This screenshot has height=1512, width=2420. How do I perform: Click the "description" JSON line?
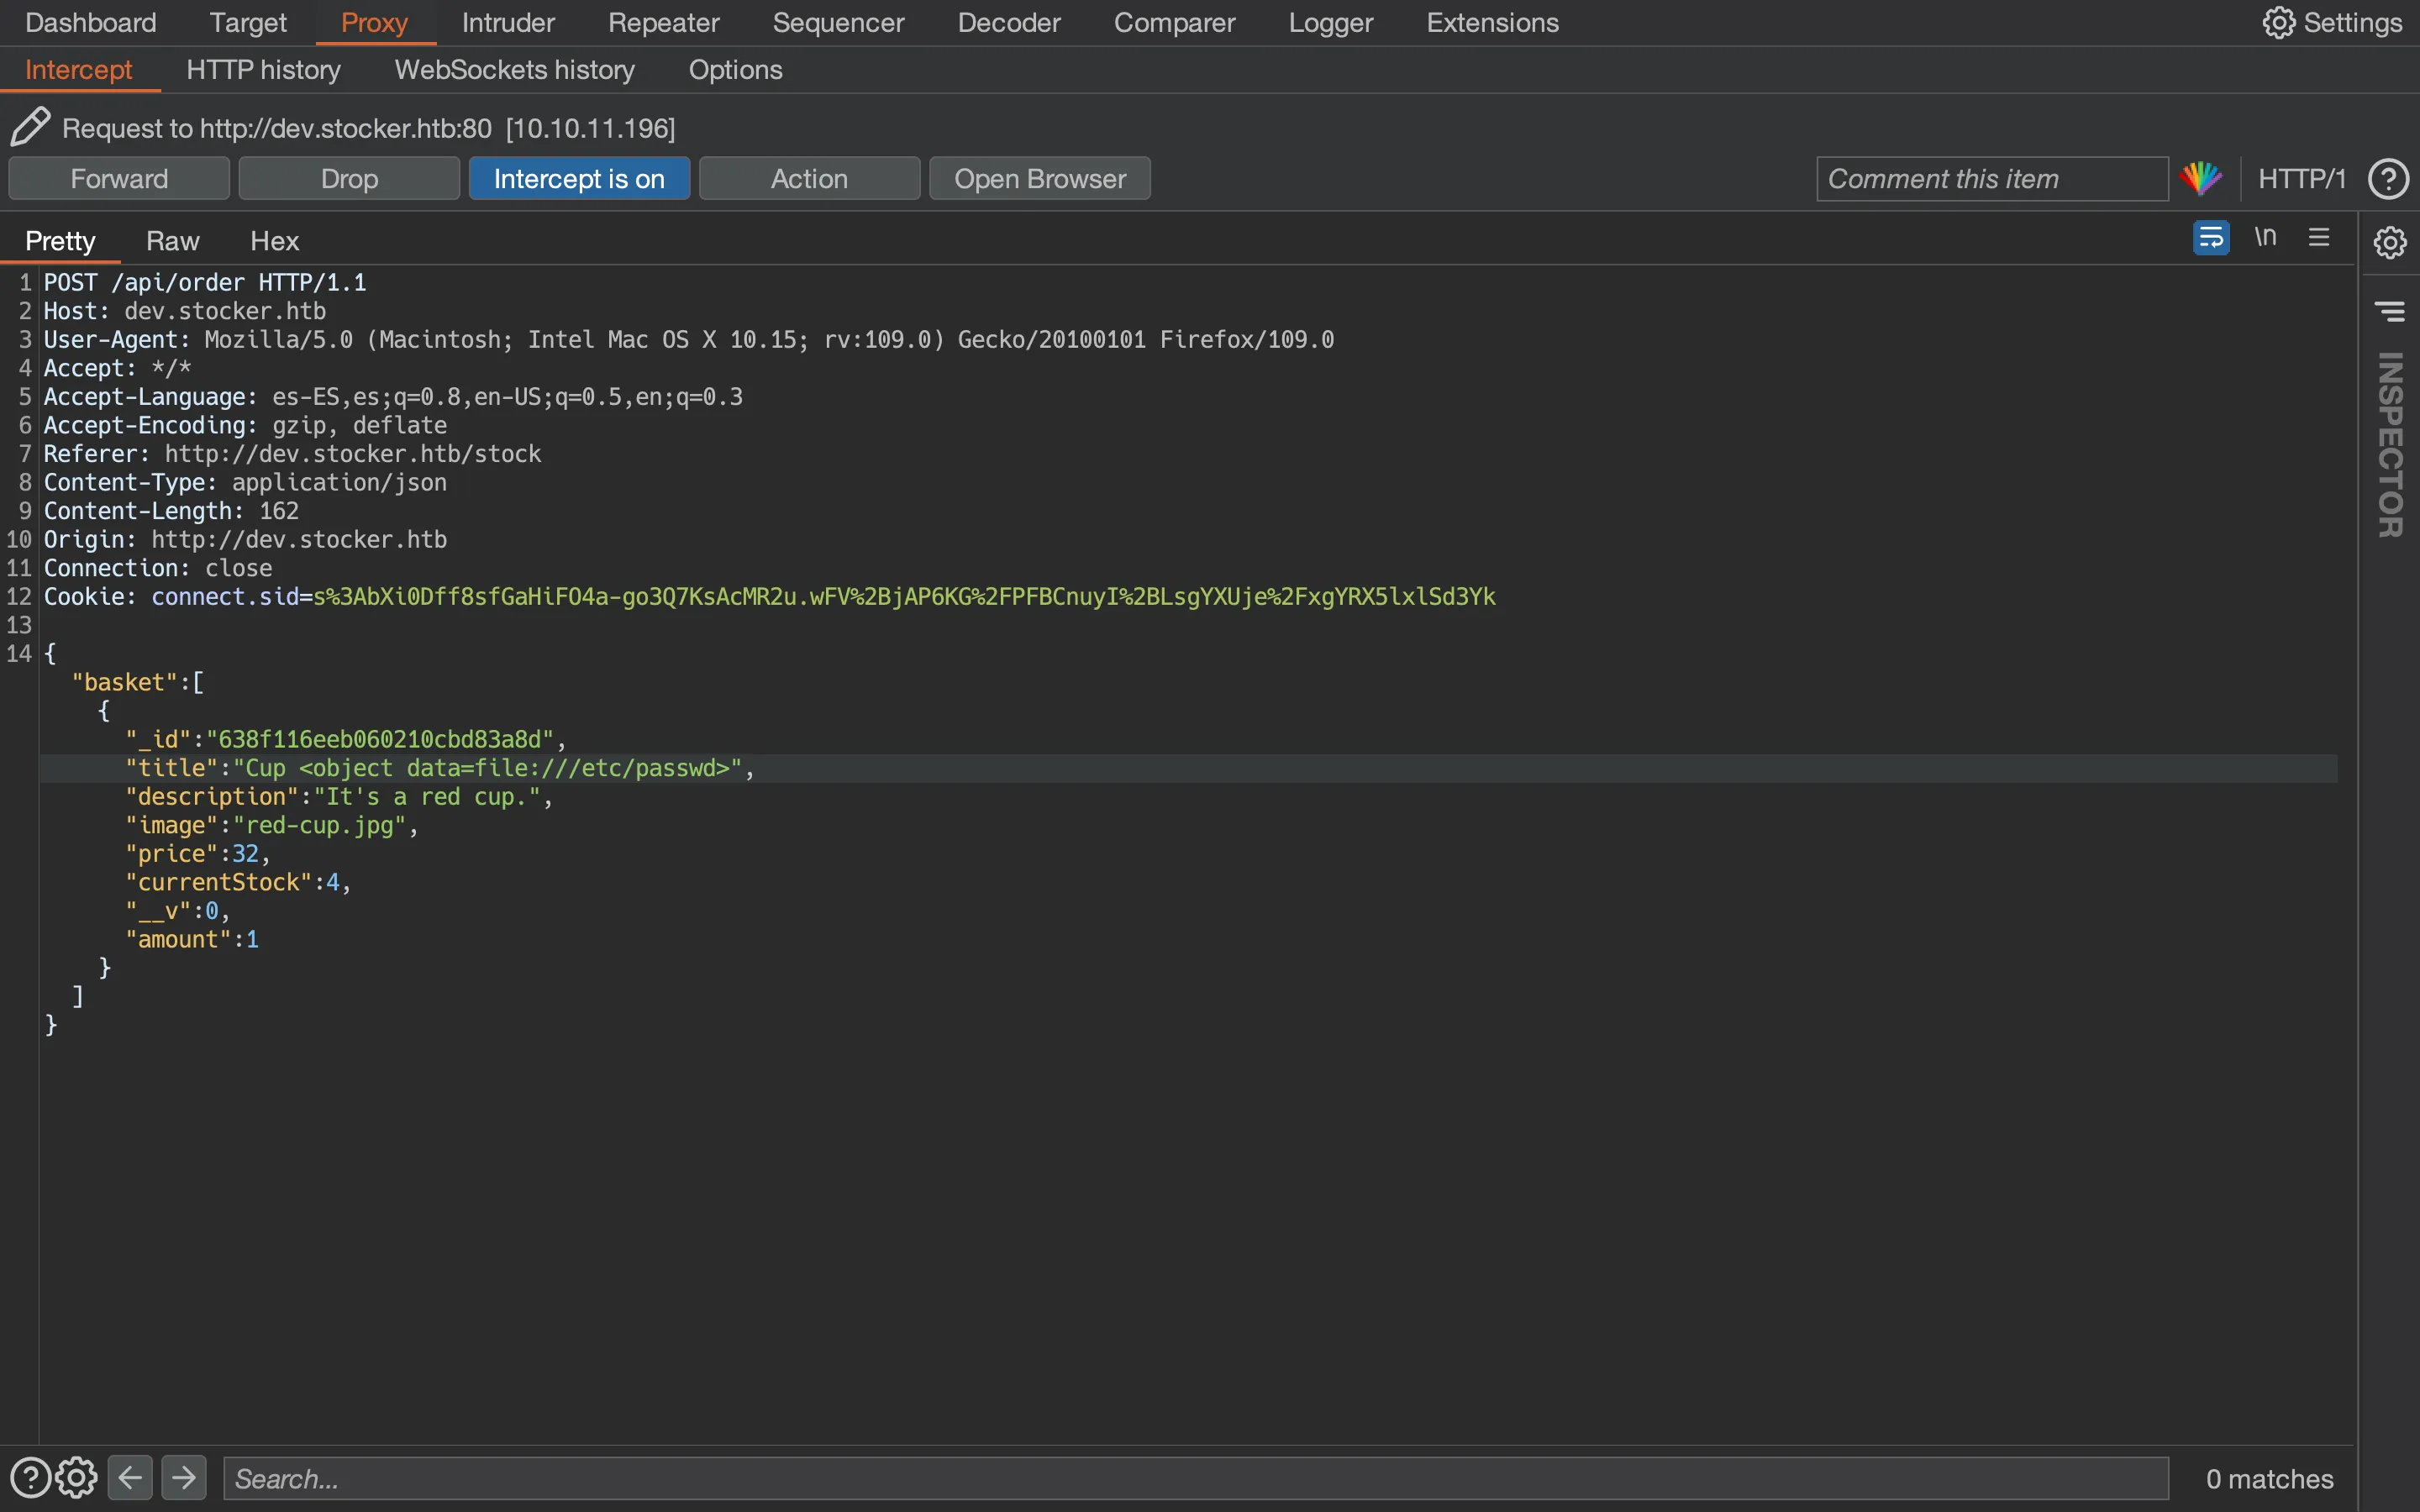coord(339,796)
